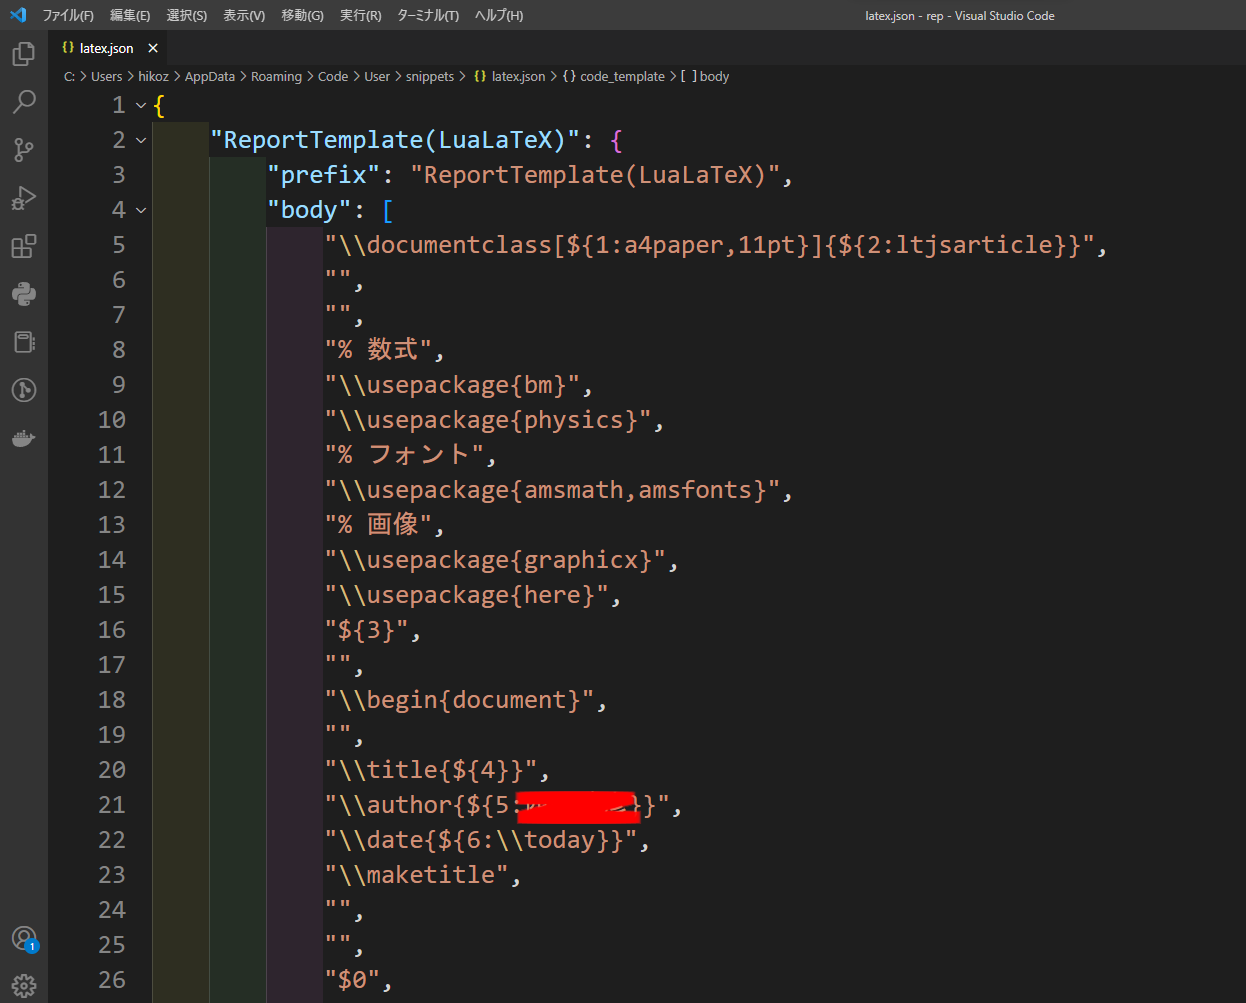
Task: Open the 選択(S) menu
Action: (187, 15)
